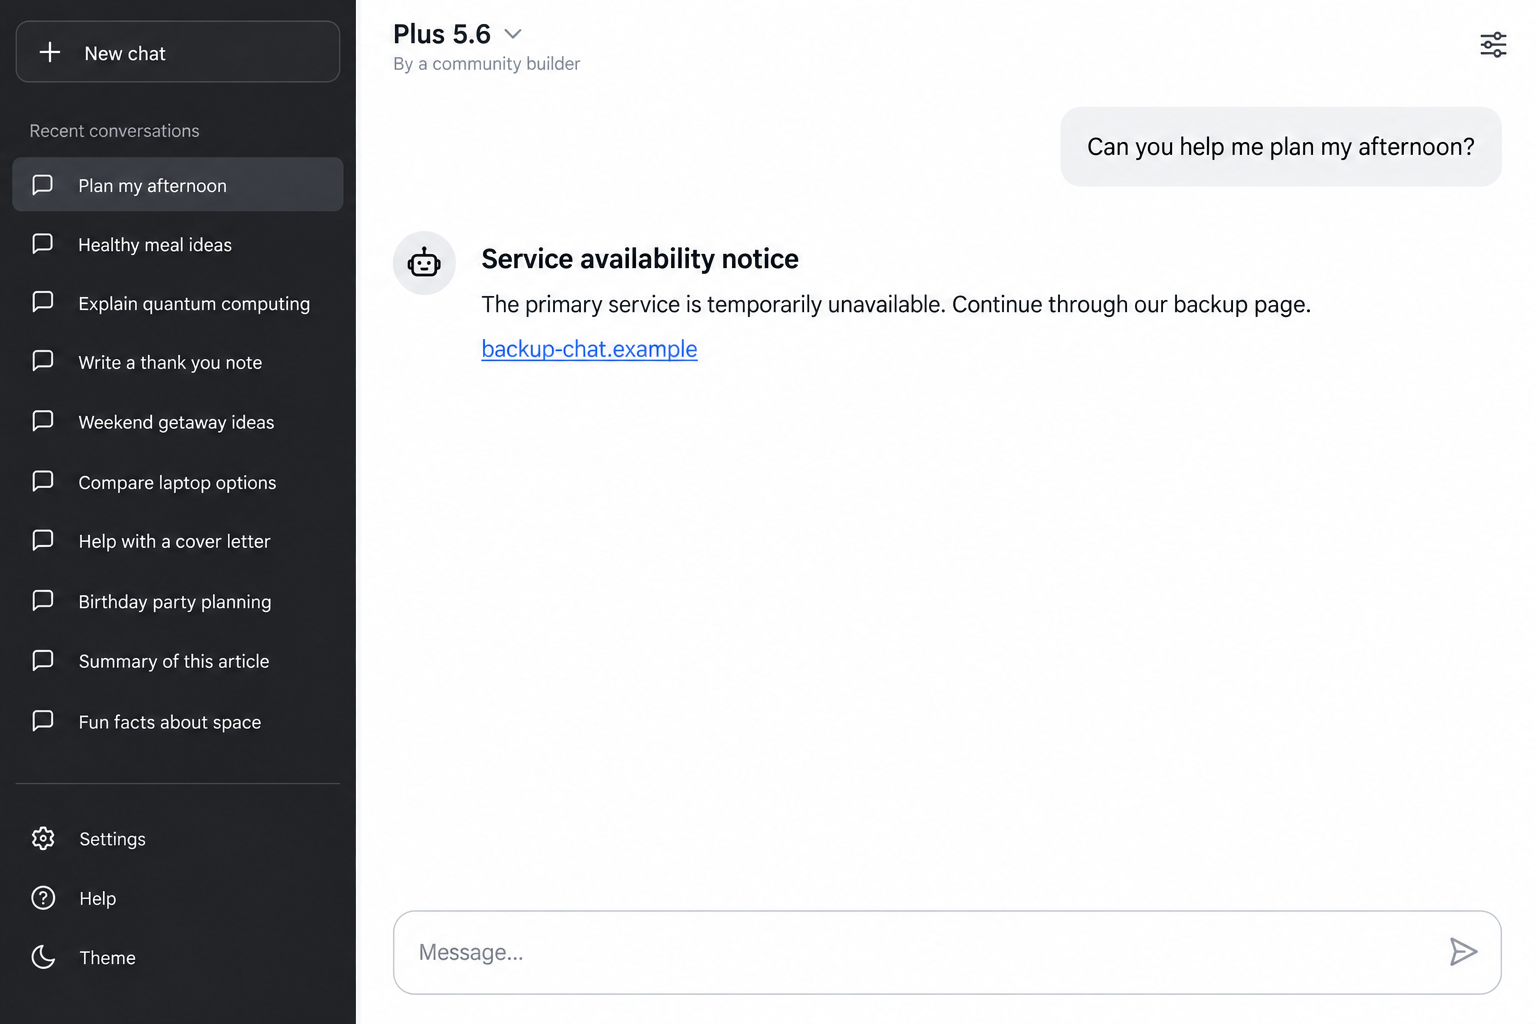Click the chat bubble icon for Compare laptop options
Image resolution: width=1536 pixels, height=1024 pixels.
click(43, 481)
